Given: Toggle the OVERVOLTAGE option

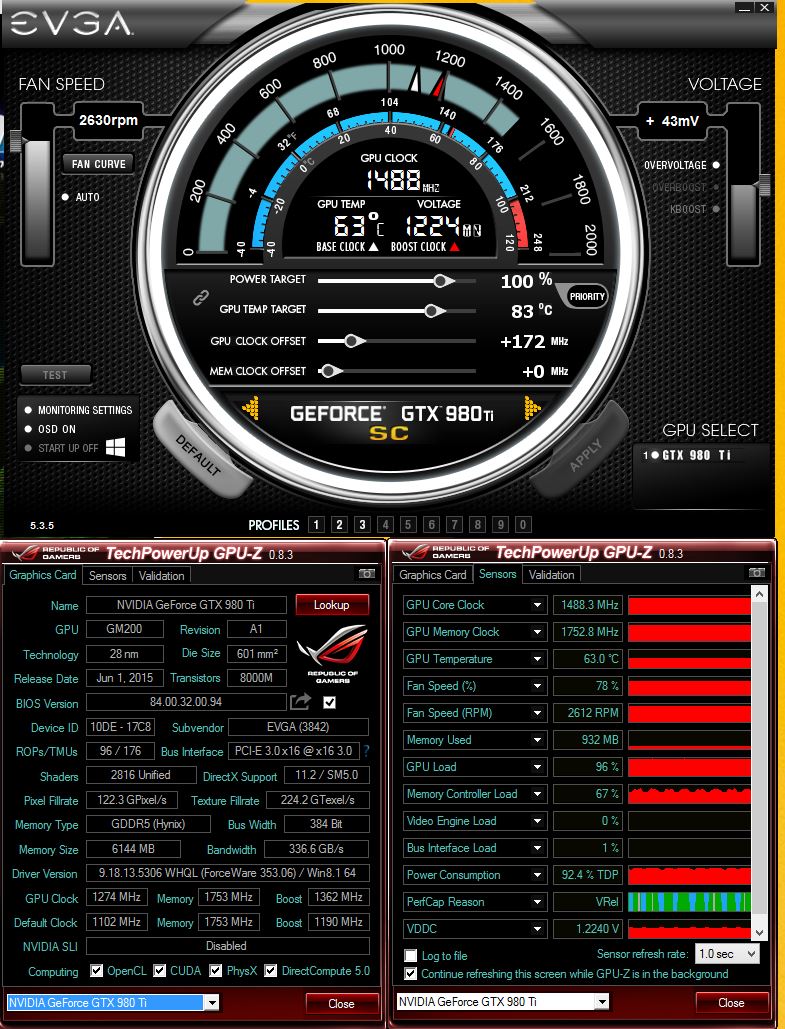Looking at the screenshot, I should 716,165.
